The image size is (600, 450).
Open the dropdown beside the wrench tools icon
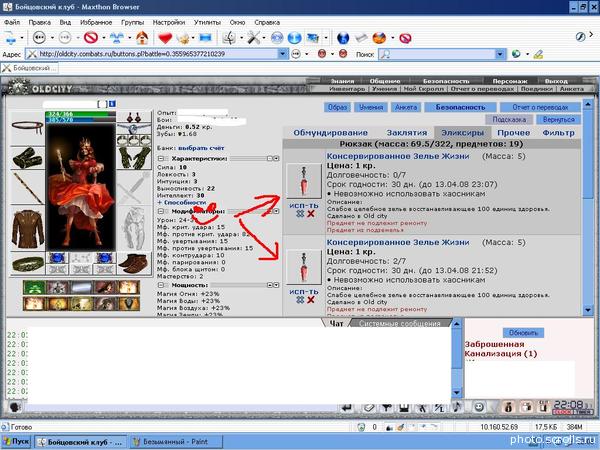264,38
